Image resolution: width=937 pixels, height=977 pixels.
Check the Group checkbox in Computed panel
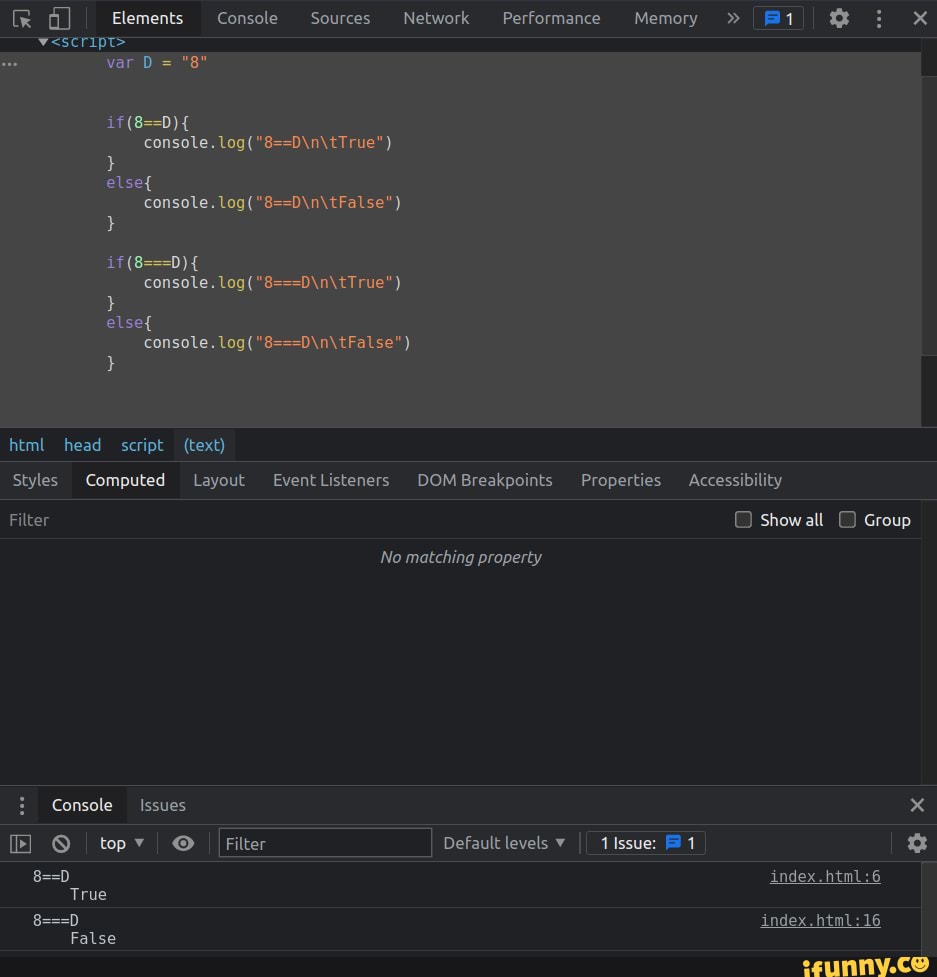[x=847, y=520]
